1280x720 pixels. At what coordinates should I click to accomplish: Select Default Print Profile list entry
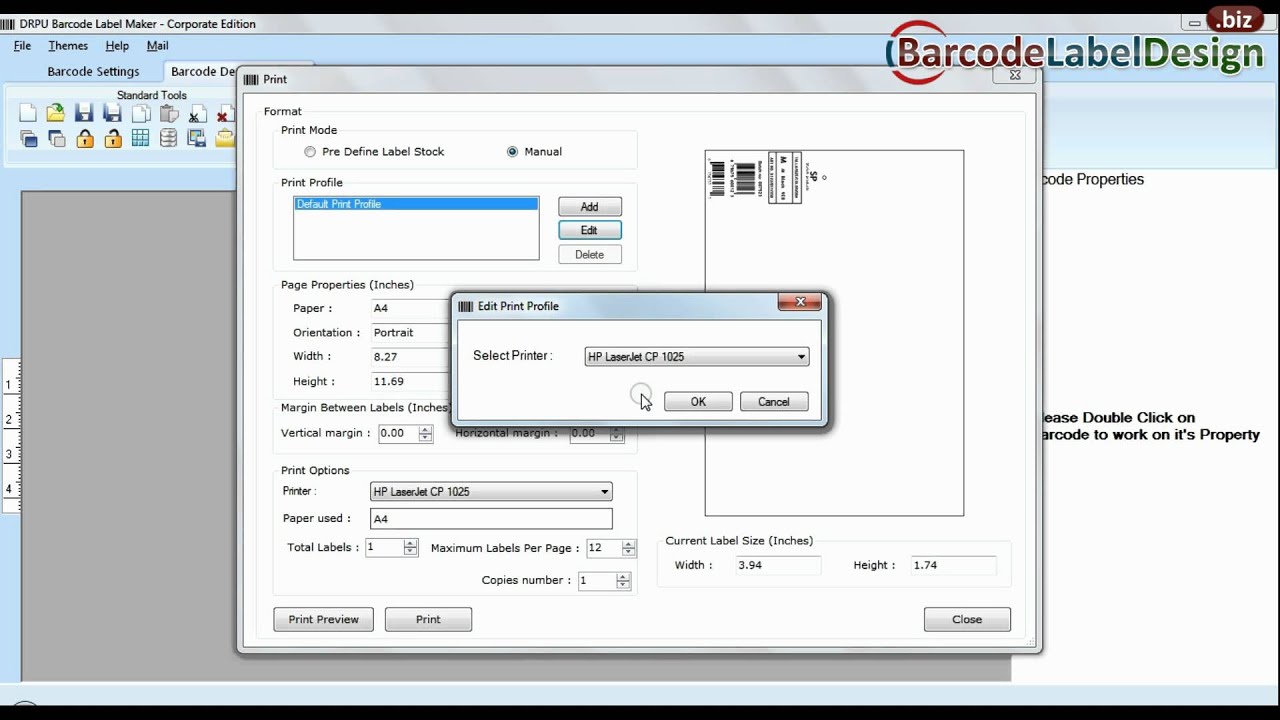[416, 204]
